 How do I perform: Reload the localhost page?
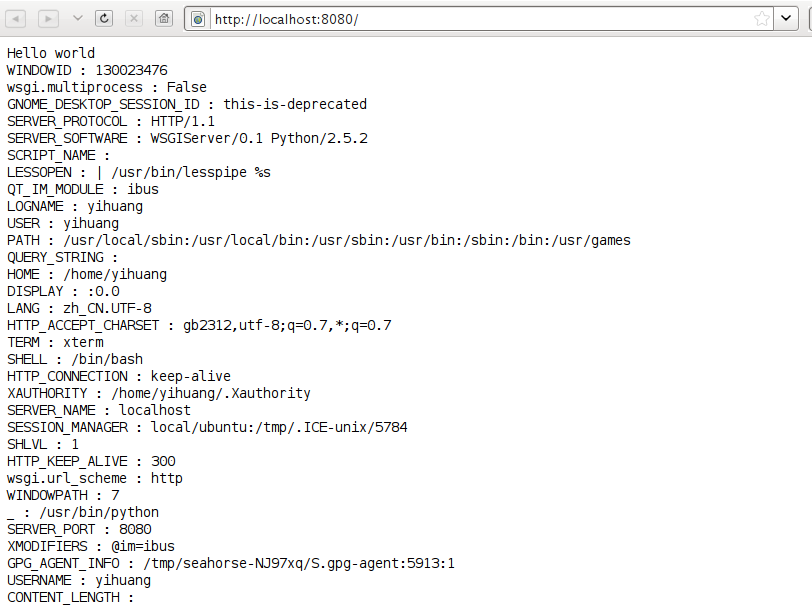click(105, 18)
